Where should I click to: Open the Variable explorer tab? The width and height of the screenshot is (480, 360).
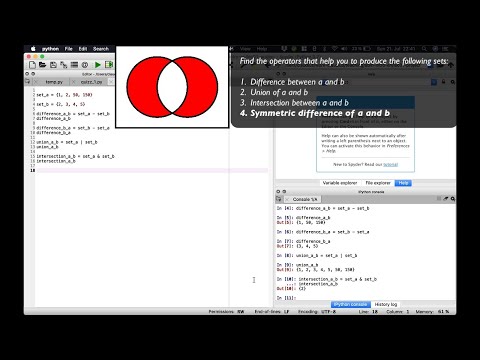coord(340,183)
